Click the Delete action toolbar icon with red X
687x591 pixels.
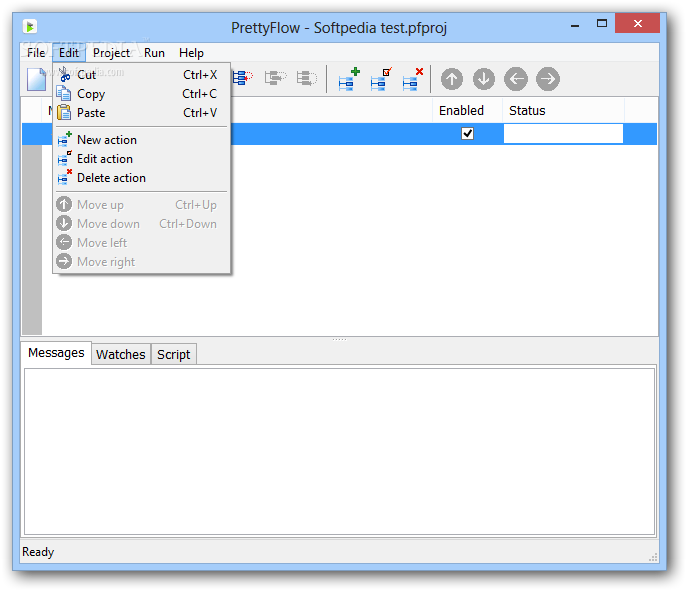(413, 79)
